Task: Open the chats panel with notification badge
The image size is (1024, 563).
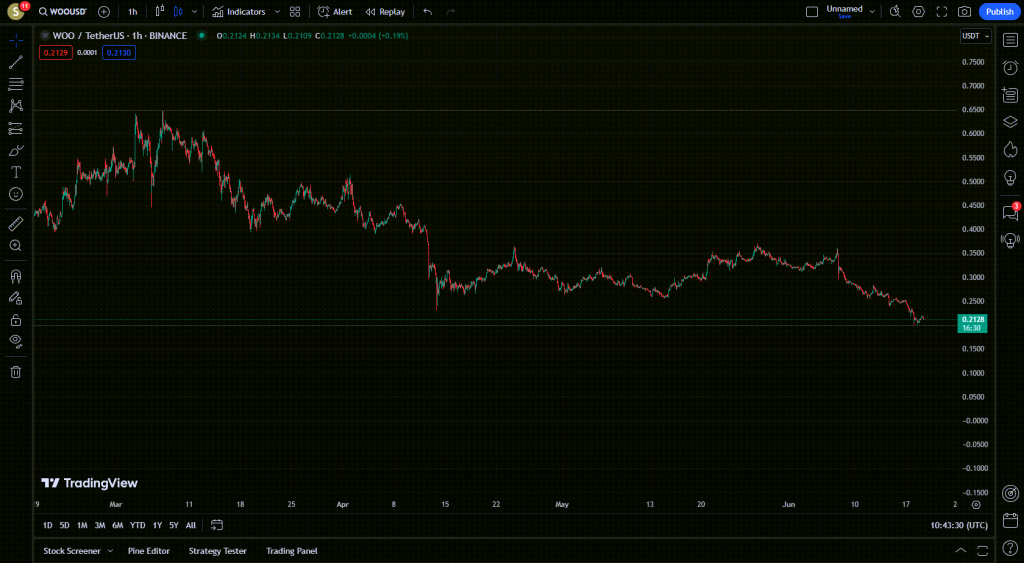Action: pyautogui.click(x=1010, y=212)
